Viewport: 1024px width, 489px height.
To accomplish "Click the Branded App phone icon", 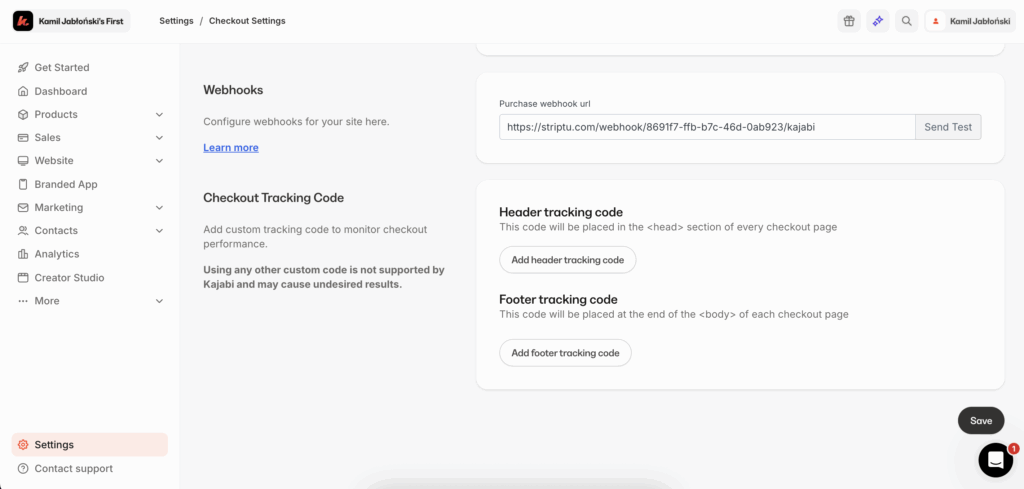I will pos(23,184).
